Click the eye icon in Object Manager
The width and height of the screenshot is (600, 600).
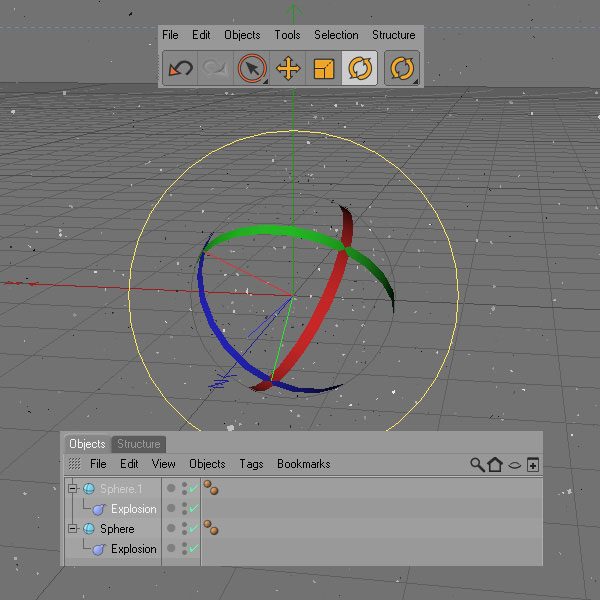[x=514, y=465]
